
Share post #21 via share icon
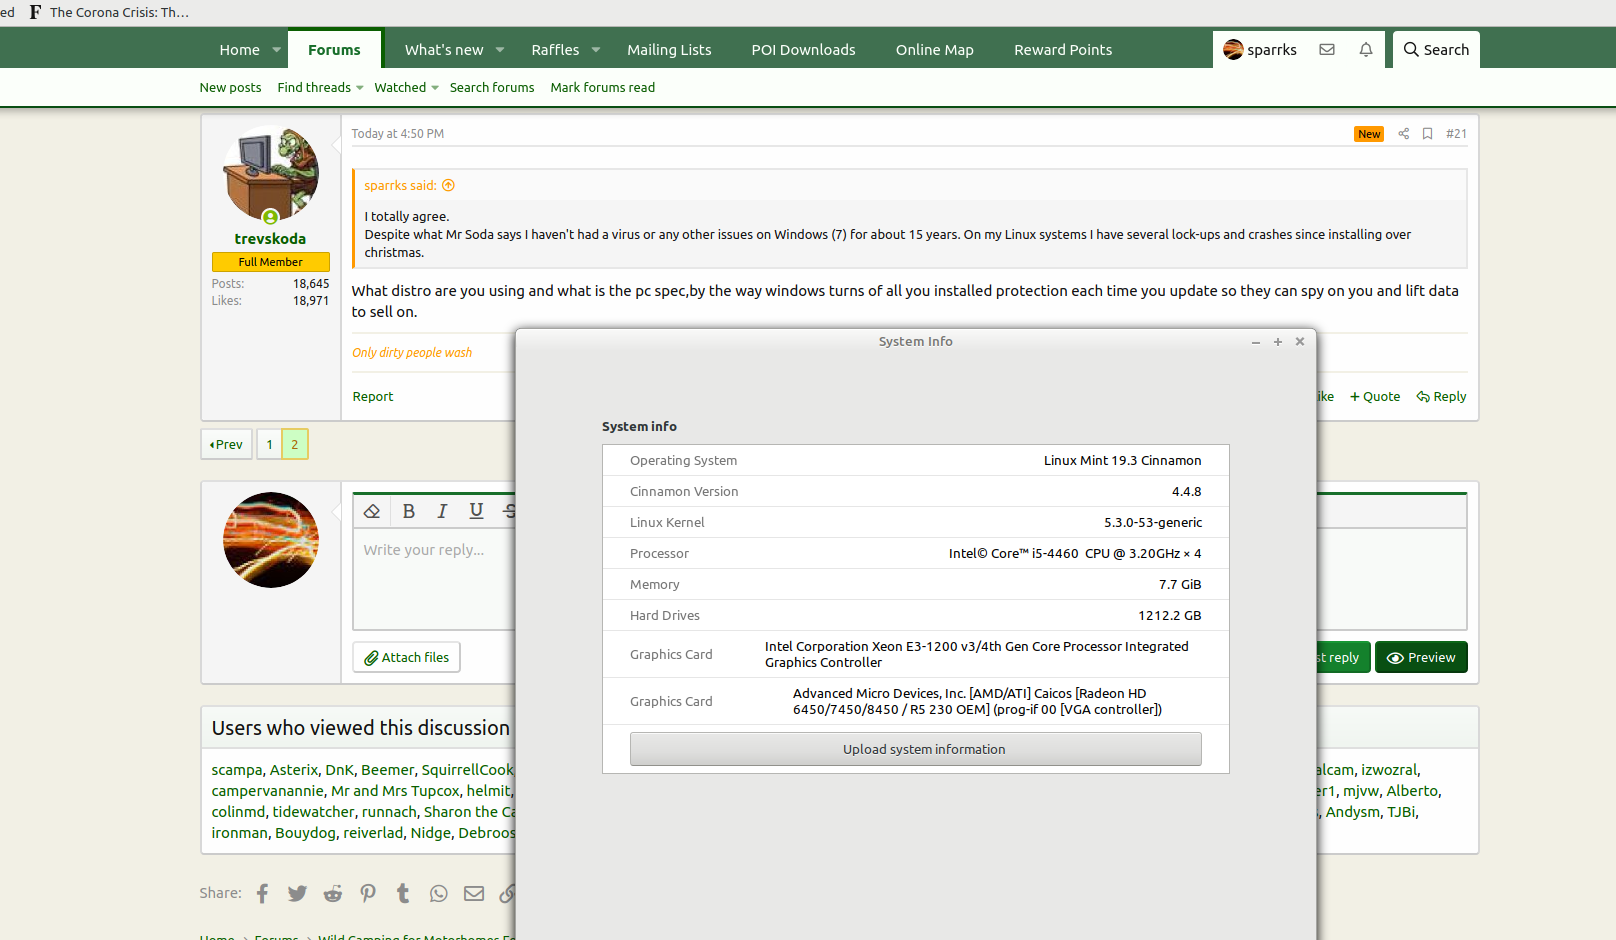point(1403,134)
